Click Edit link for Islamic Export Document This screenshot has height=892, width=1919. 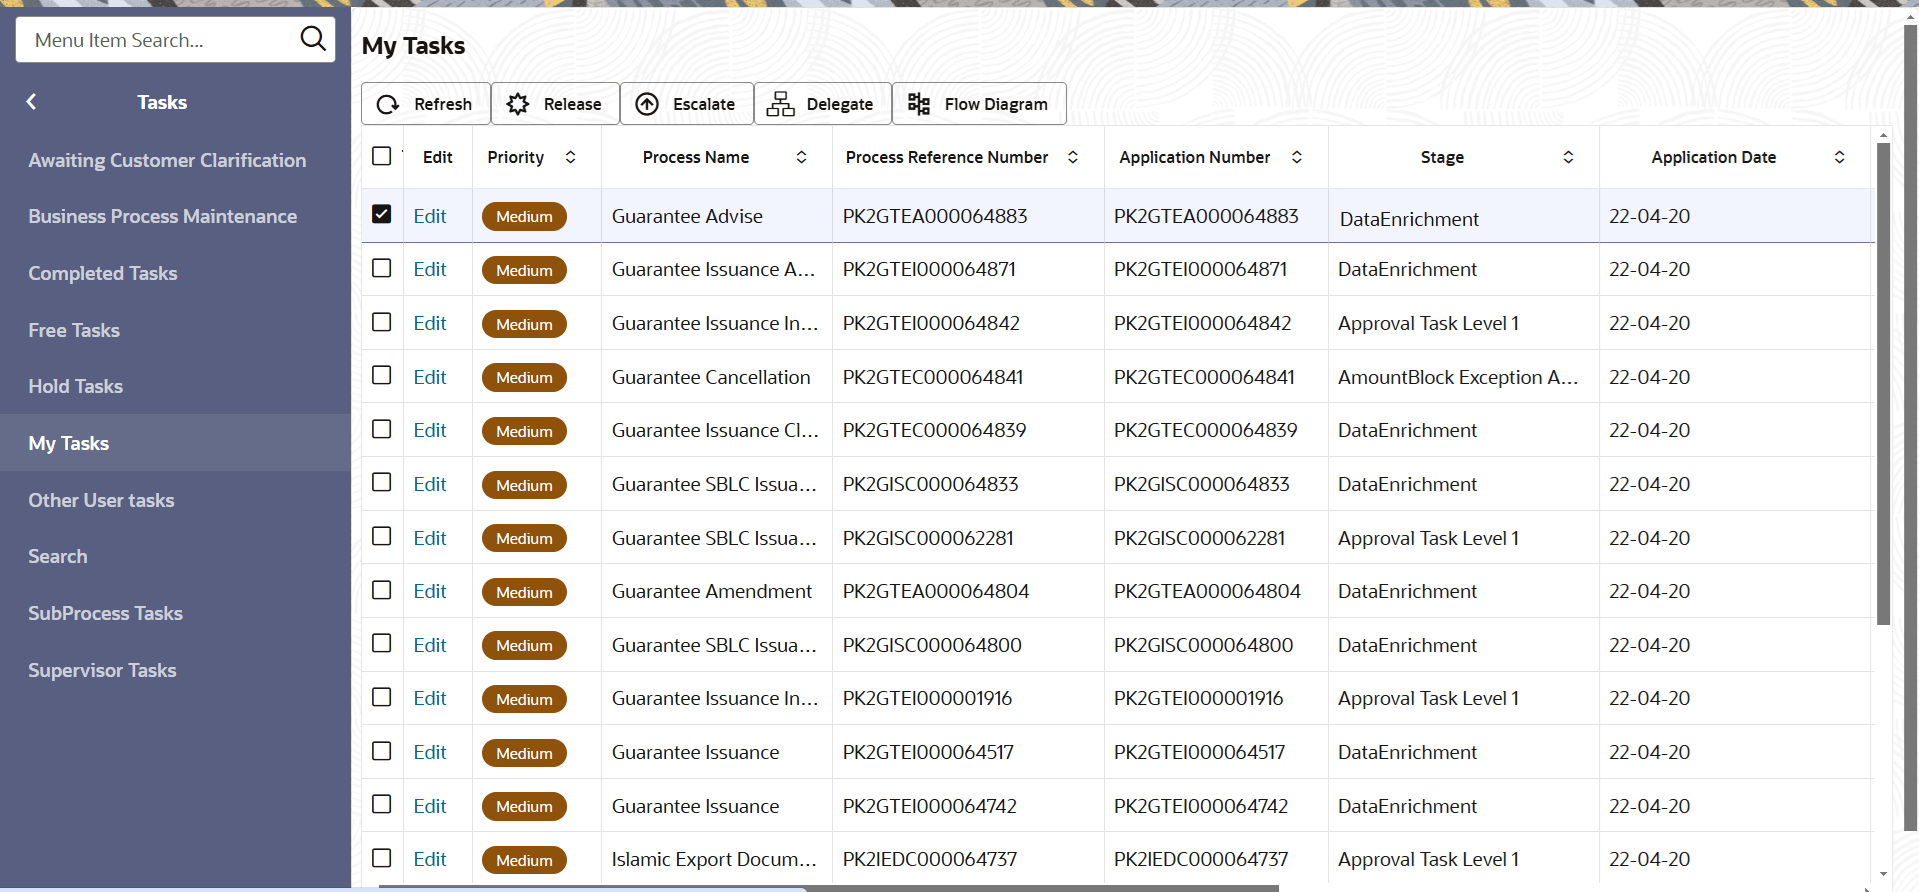click(430, 859)
